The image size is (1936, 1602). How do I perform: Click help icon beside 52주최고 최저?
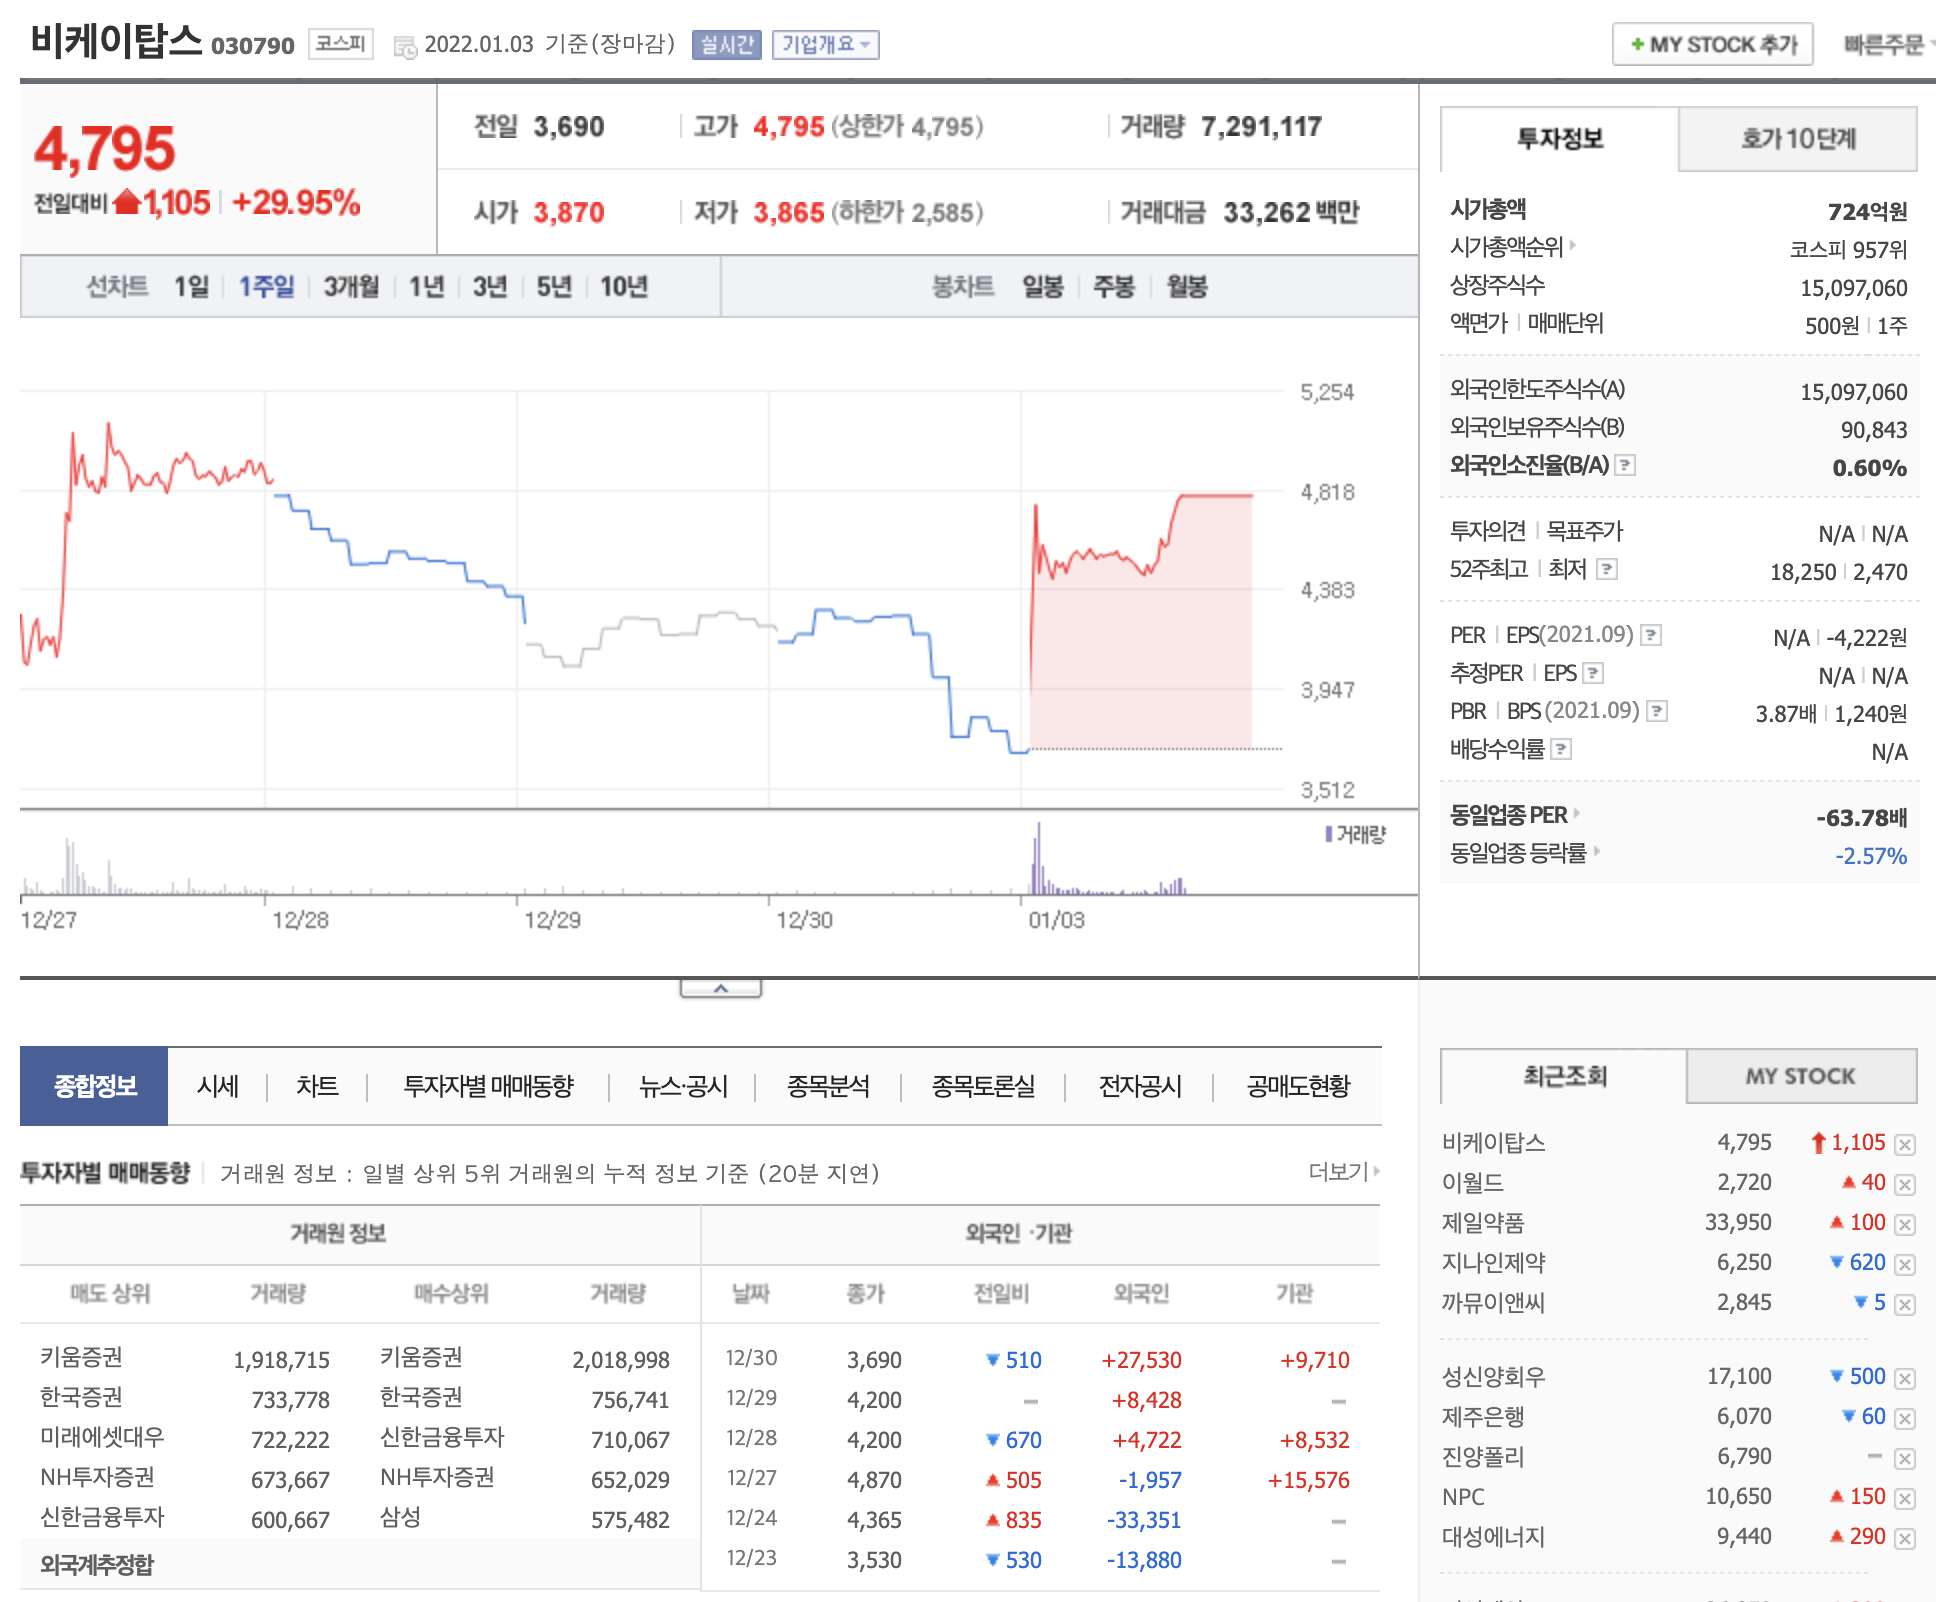(x=1607, y=569)
